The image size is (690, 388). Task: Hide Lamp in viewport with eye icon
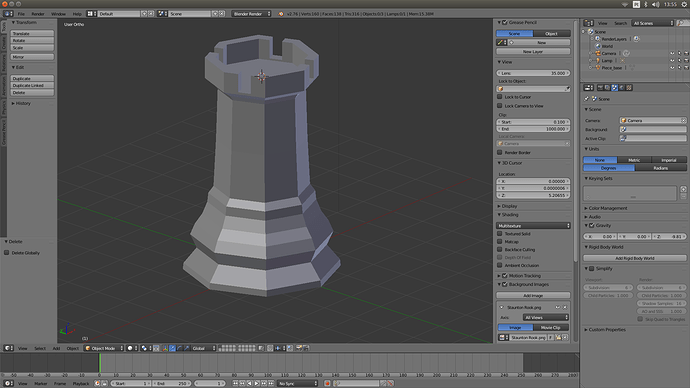[672, 60]
